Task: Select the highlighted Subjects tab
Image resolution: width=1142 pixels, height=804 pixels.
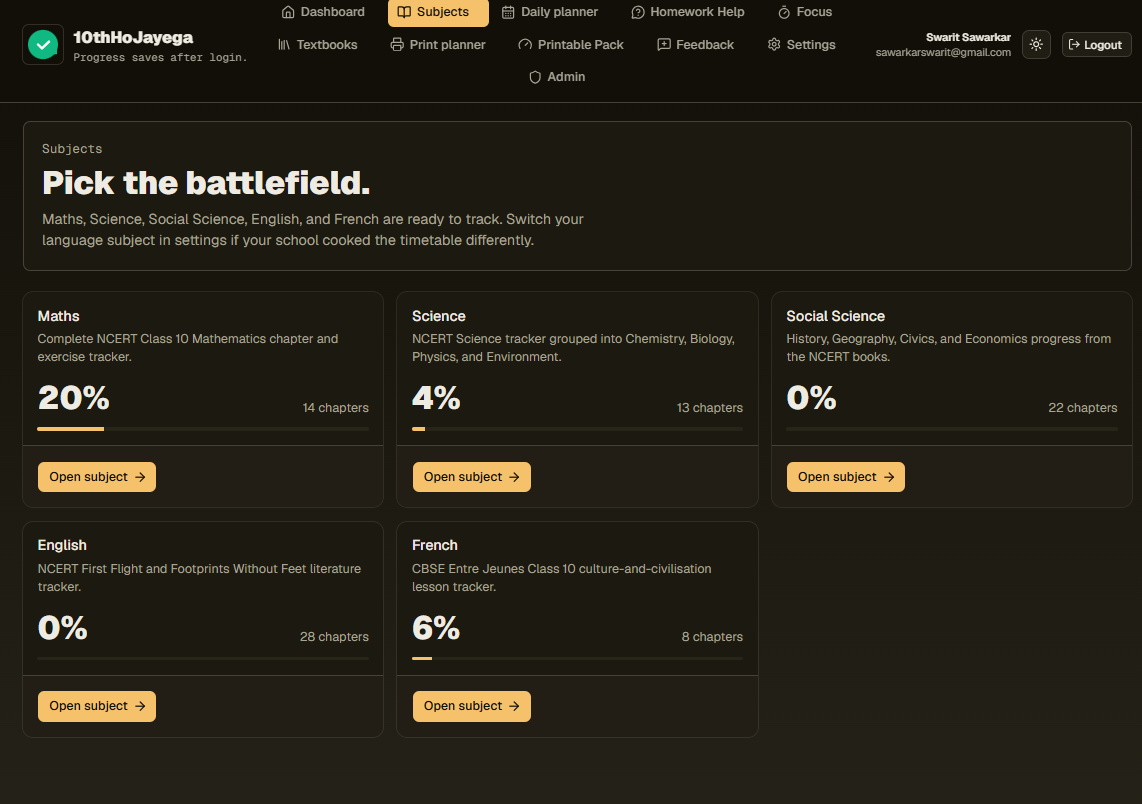Action: tap(438, 12)
